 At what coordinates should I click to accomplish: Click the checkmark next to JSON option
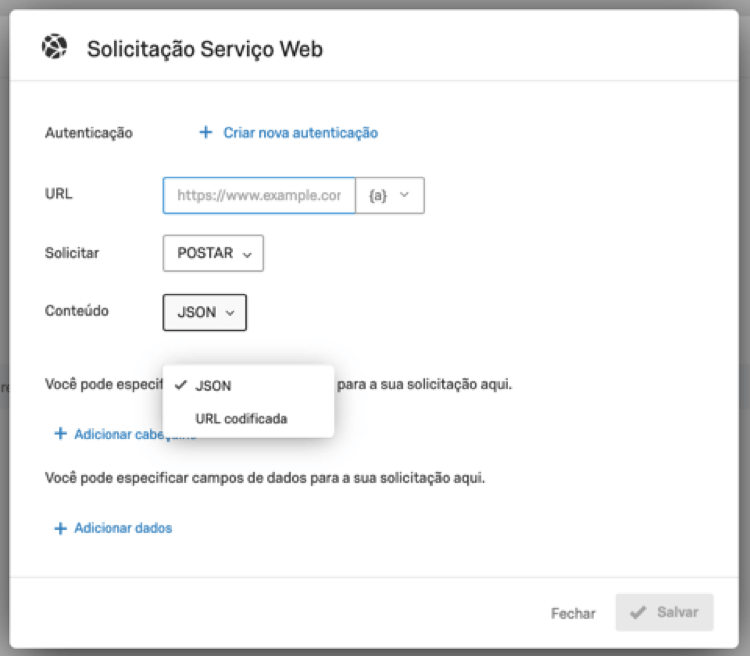point(180,386)
